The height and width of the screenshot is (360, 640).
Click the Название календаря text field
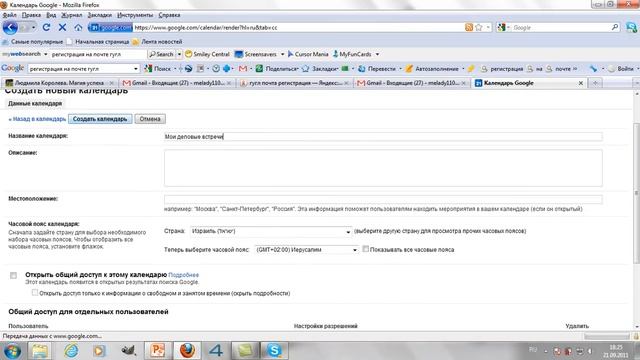[x=383, y=137]
